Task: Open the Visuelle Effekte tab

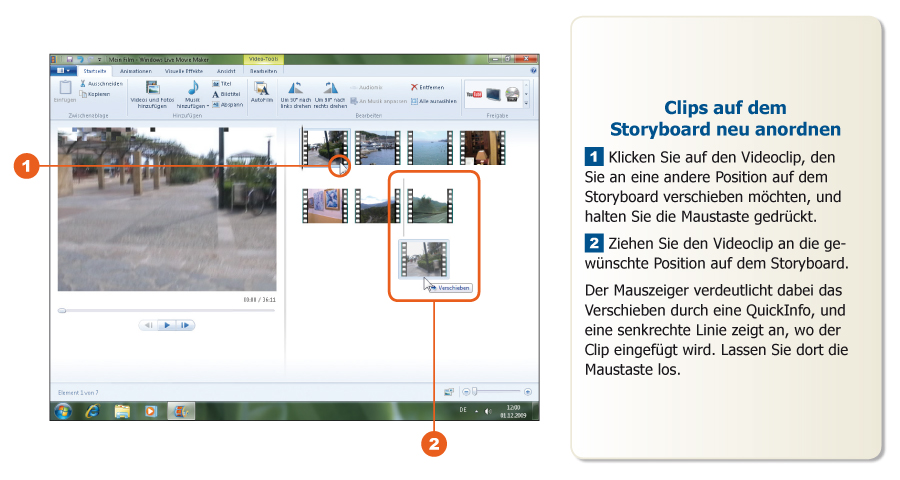Action: click(x=184, y=71)
